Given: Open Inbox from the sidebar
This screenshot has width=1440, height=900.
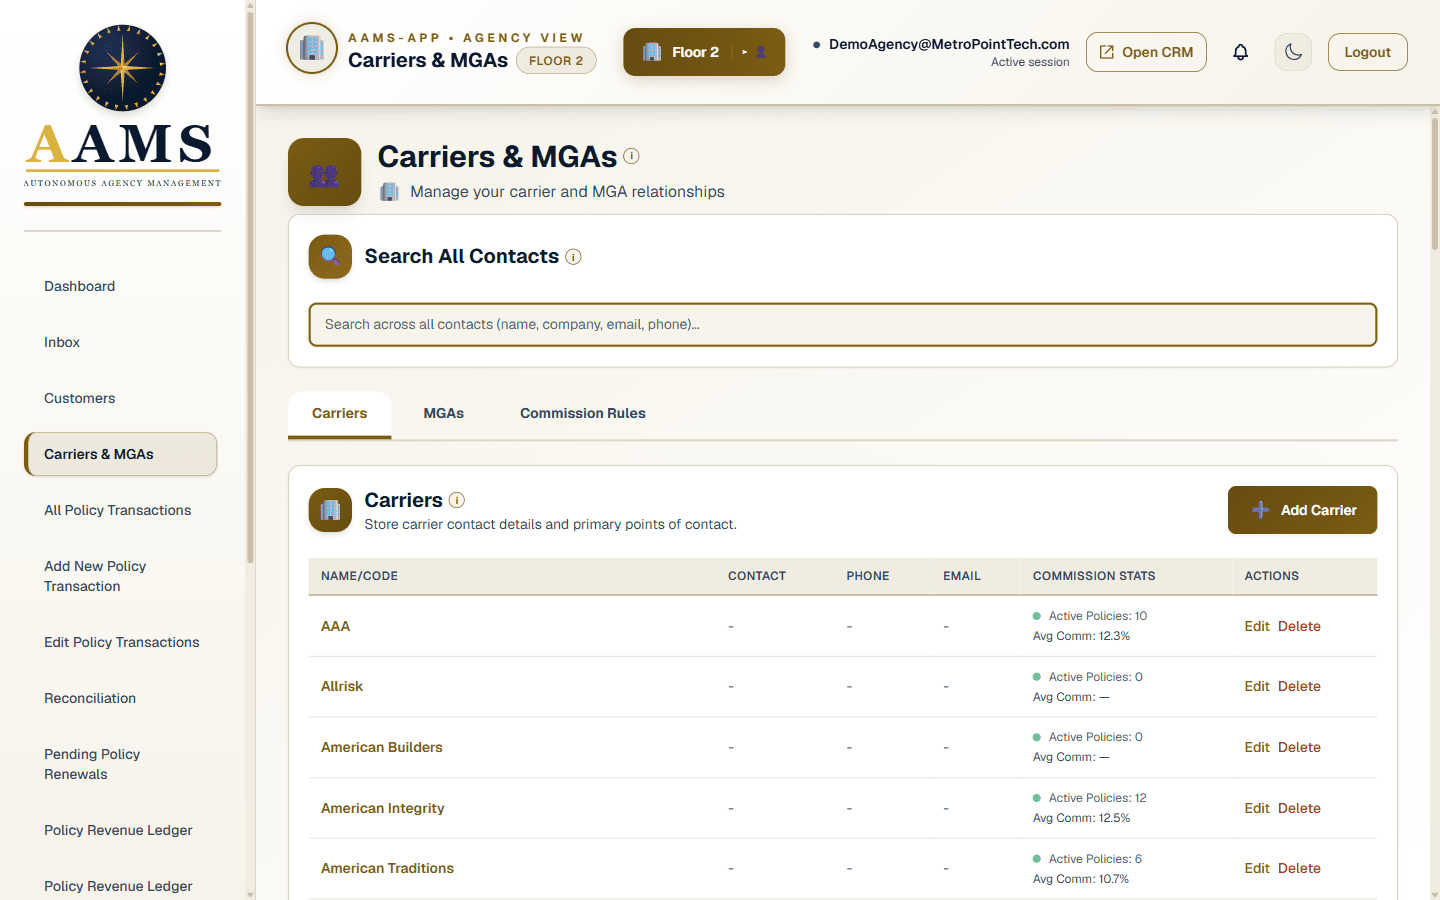Looking at the screenshot, I should coord(120,342).
